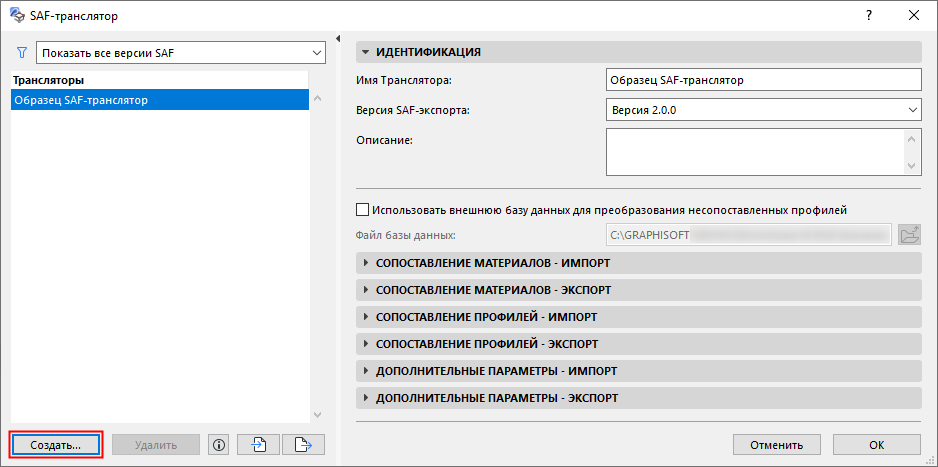Click the Создать... button

pos(56,444)
